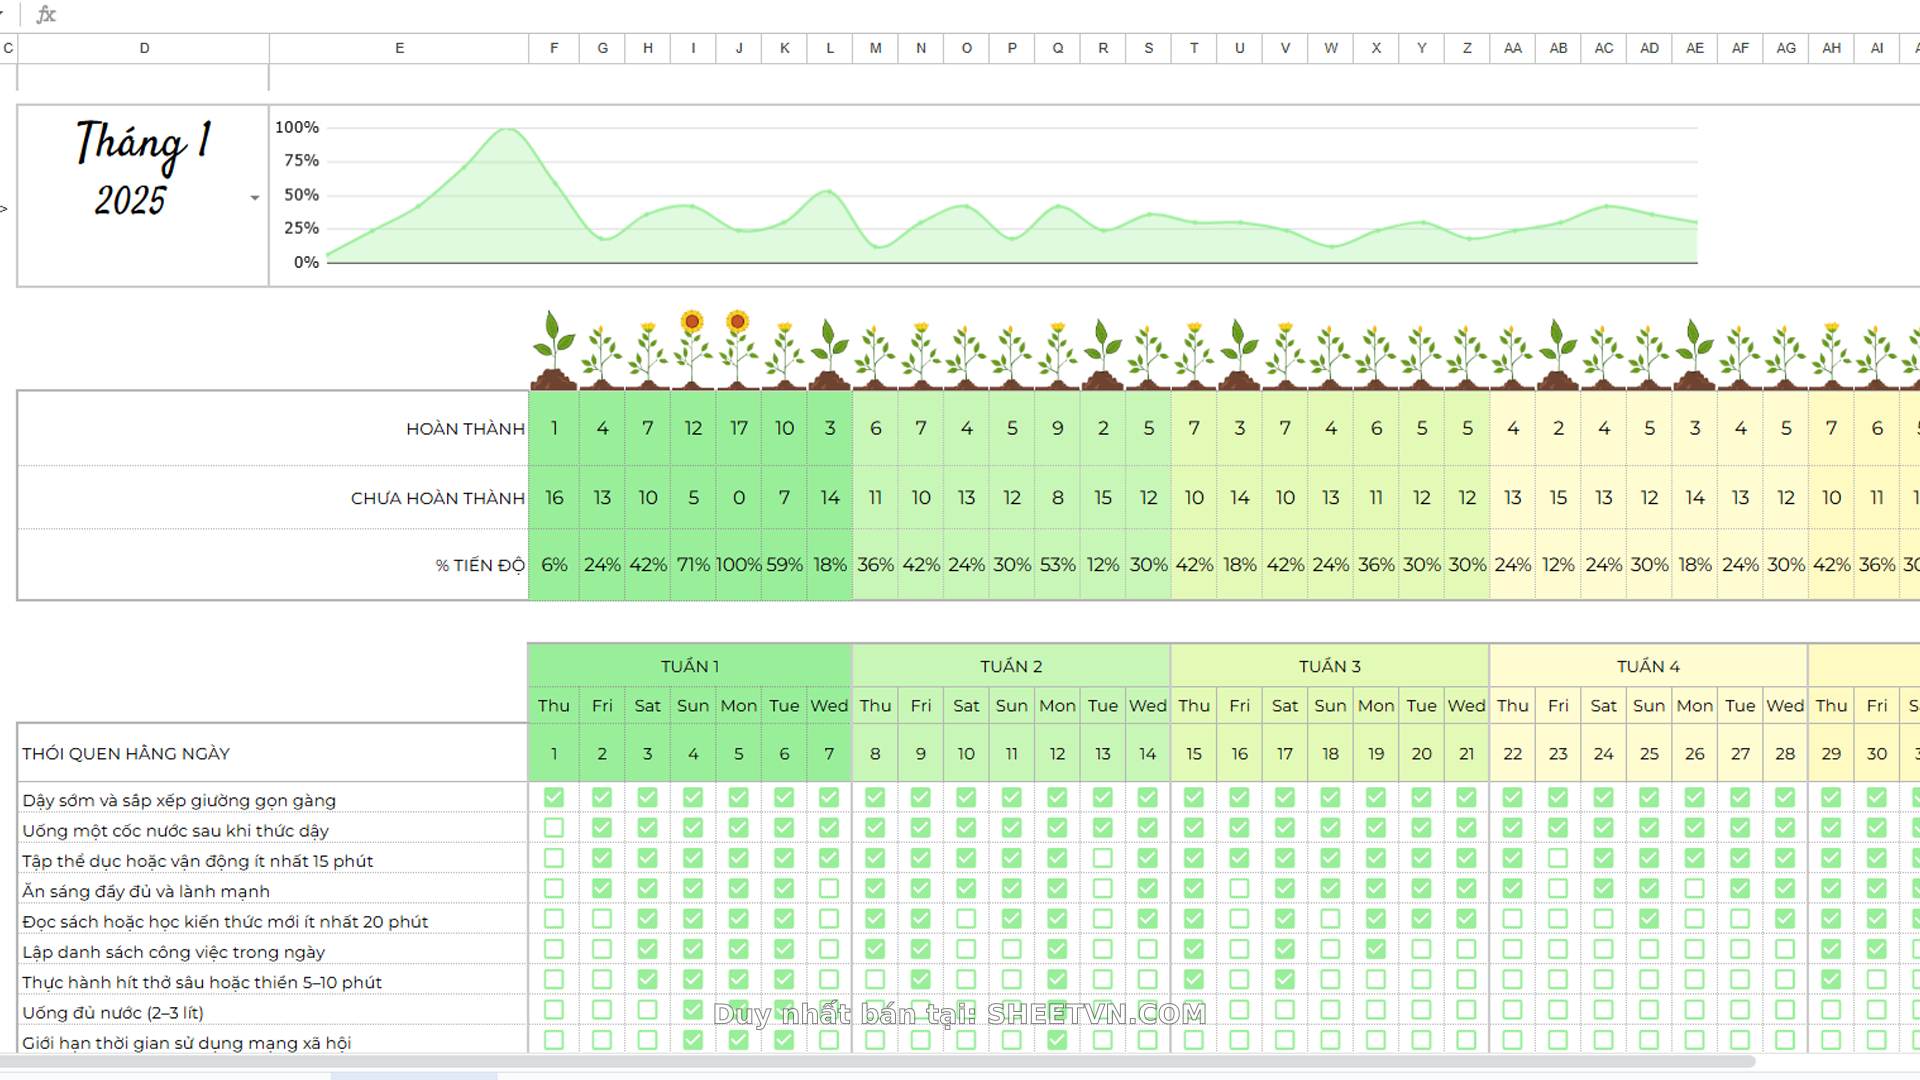Check day 1 box for "Uống một cốc nước"
Image resolution: width=1920 pixels, height=1080 pixels.
tap(554, 828)
